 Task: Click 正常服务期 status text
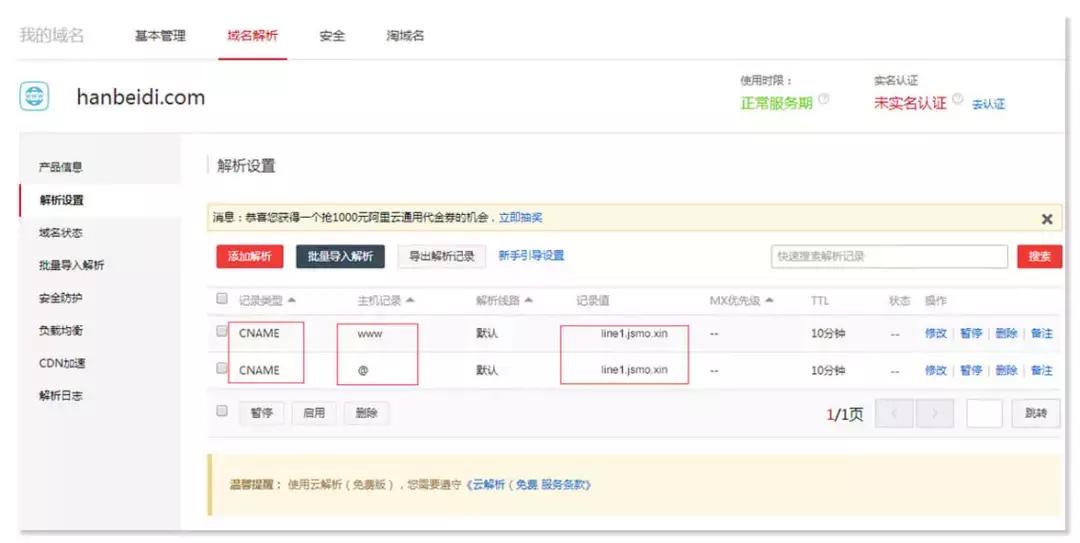point(776,103)
